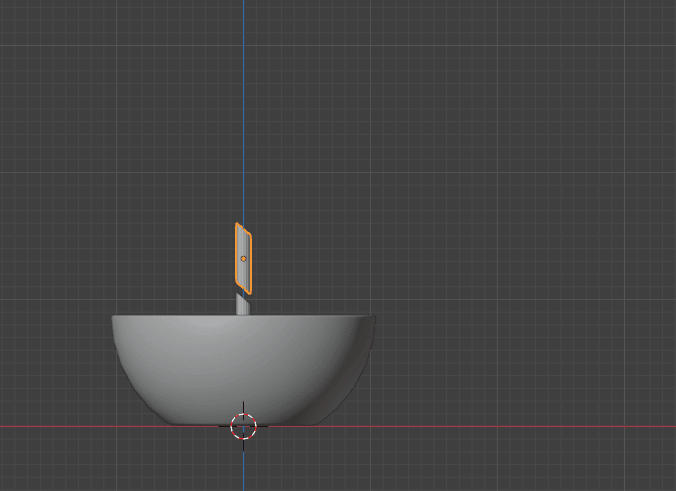Select the thin gray stem above the bowl
The image size is (676, 491).
point(242,304)
